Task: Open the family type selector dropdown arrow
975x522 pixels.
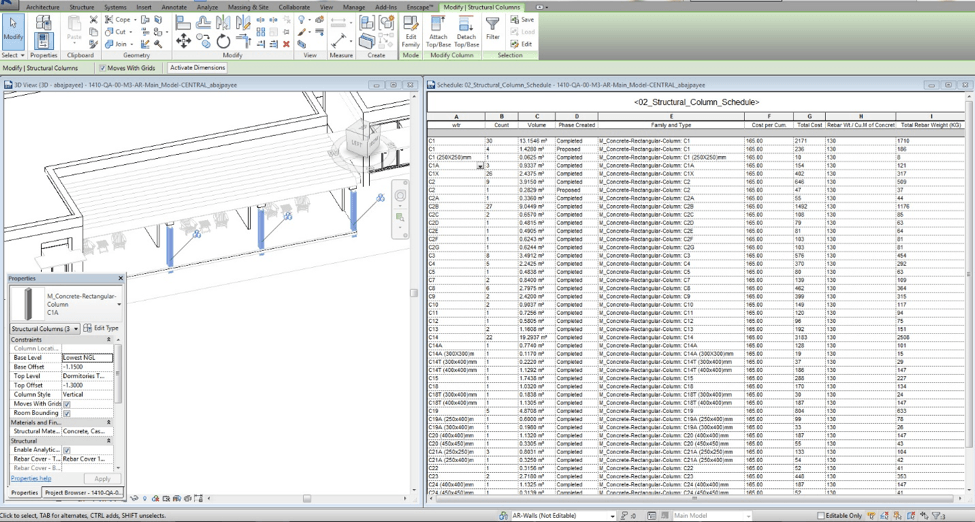Action: 119,304
